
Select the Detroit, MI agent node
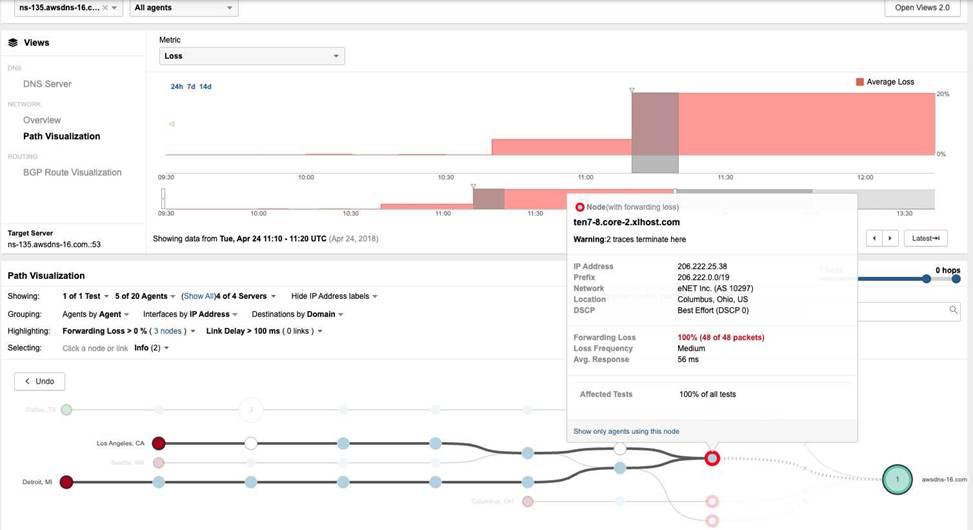pos(66,482)
